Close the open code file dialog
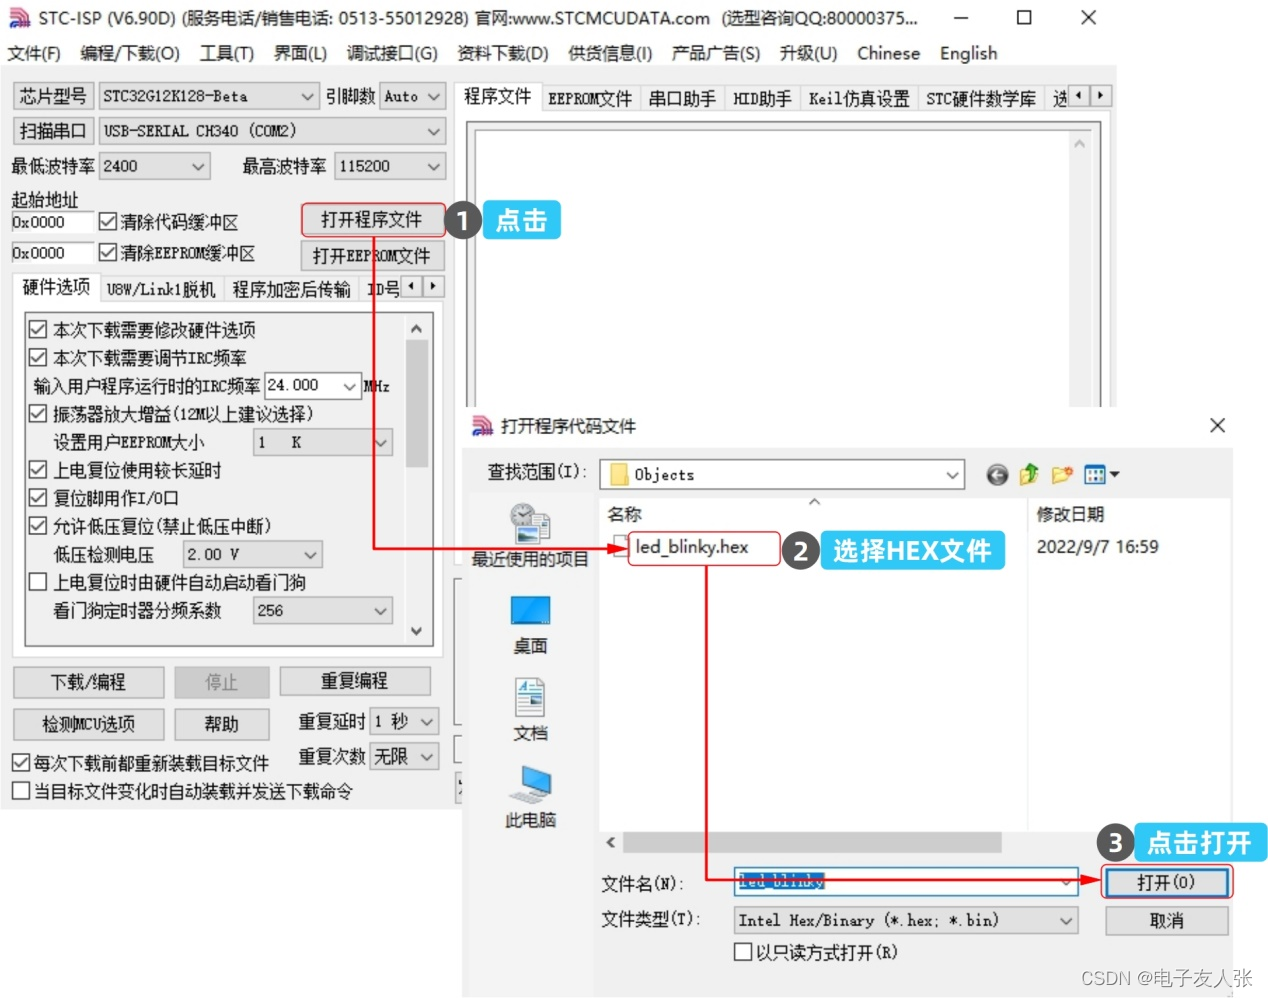Image resolution: width=1268 pixels, height=998 pixels. pos(1217,425)
